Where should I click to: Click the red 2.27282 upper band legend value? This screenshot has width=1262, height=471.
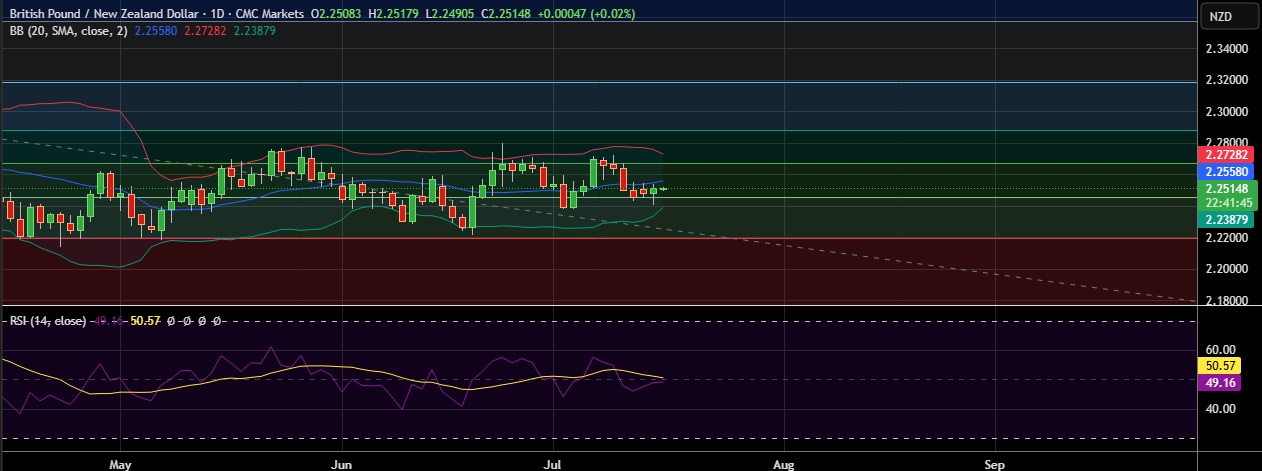(x=206, y=31)
